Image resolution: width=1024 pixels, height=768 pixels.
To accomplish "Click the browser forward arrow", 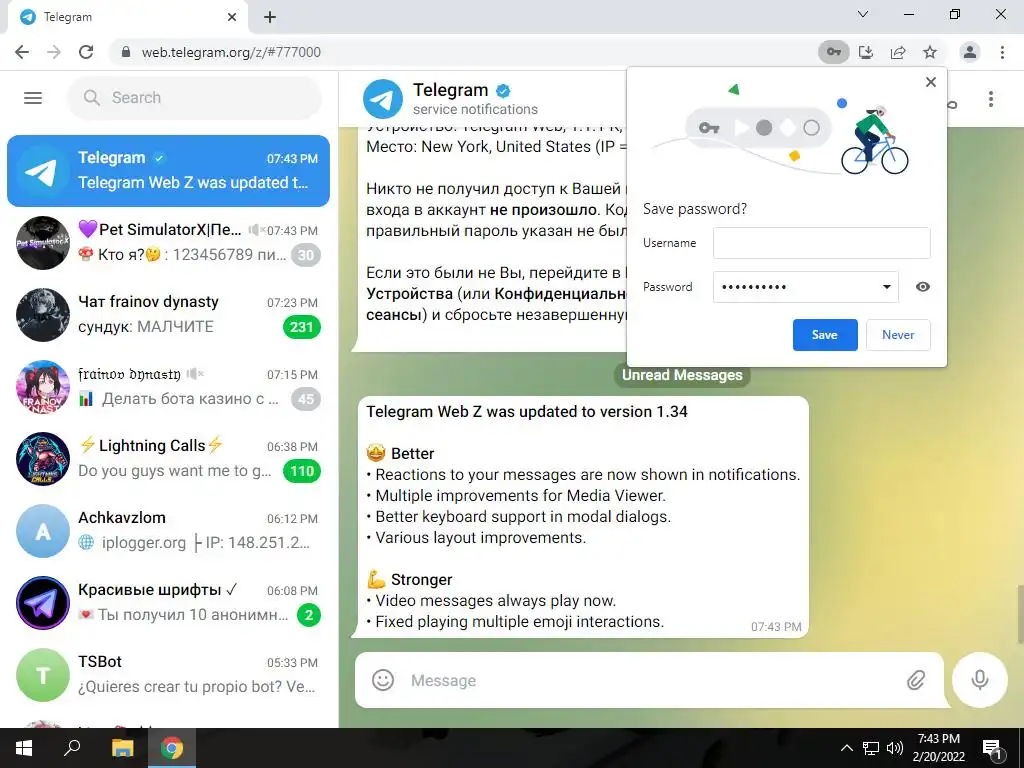I will pyautogui.click(x=54, y=52).
